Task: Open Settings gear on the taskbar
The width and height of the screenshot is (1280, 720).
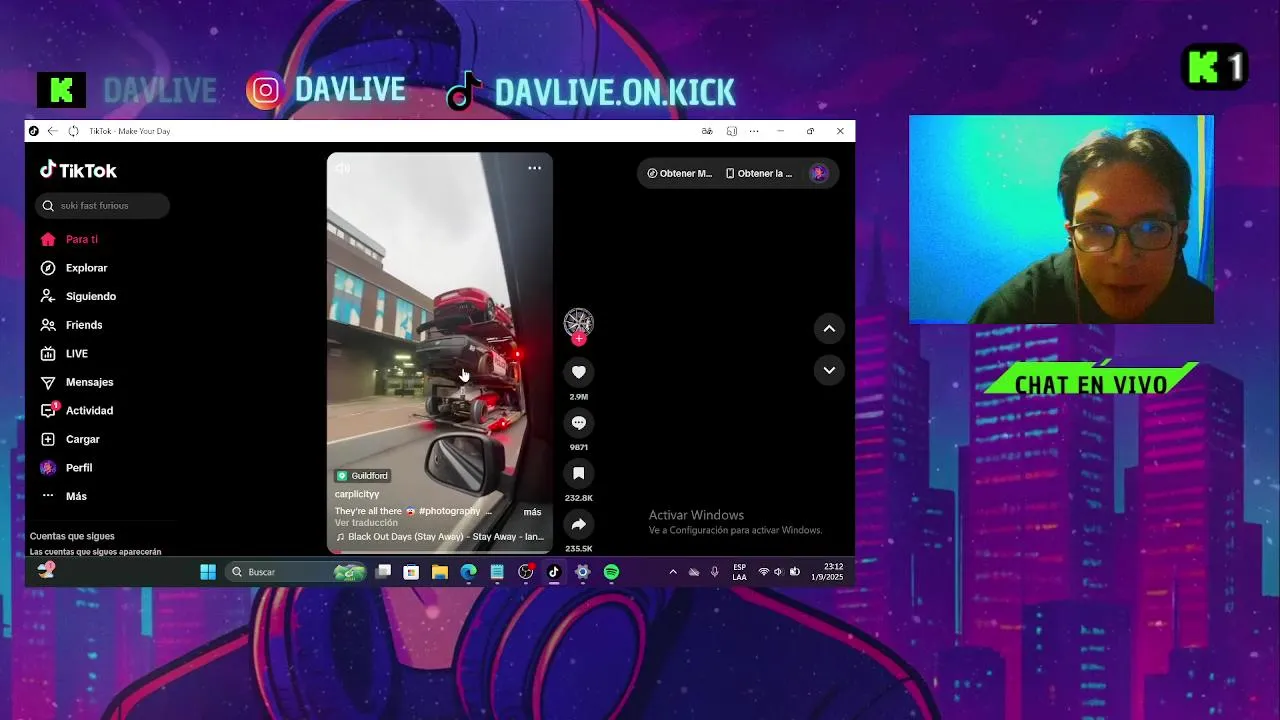Action: point(583,572)
